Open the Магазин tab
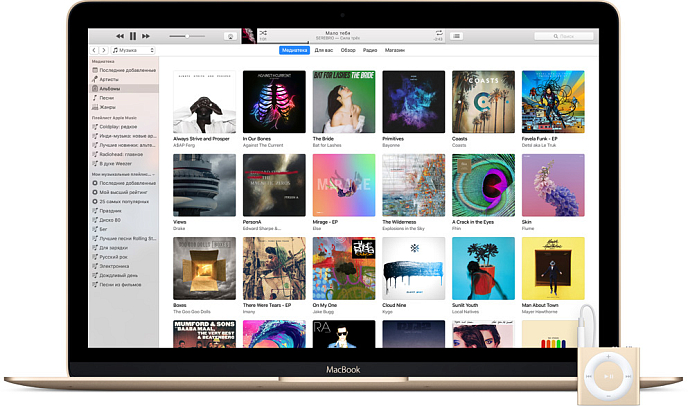Viewport: 688px width, 406px height. point(395,50)
